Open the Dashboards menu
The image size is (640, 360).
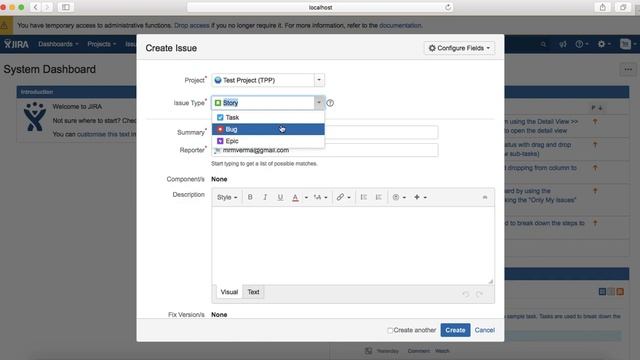(x=58, y=44)
